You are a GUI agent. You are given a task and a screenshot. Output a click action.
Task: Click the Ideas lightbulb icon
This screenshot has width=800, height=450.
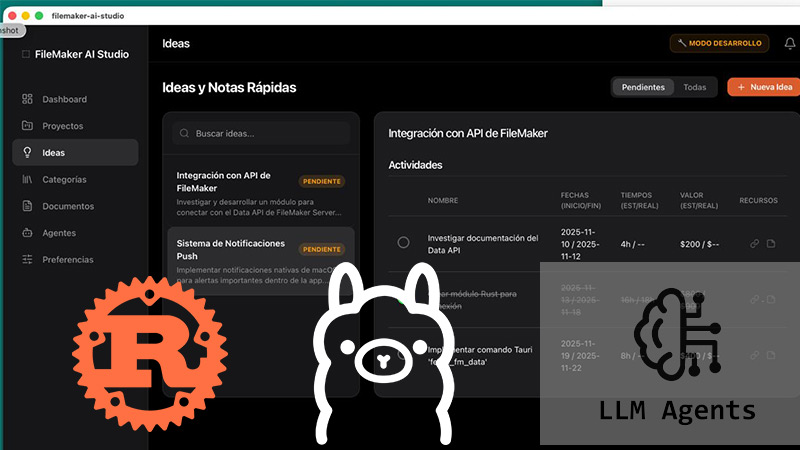pos(27,152)
